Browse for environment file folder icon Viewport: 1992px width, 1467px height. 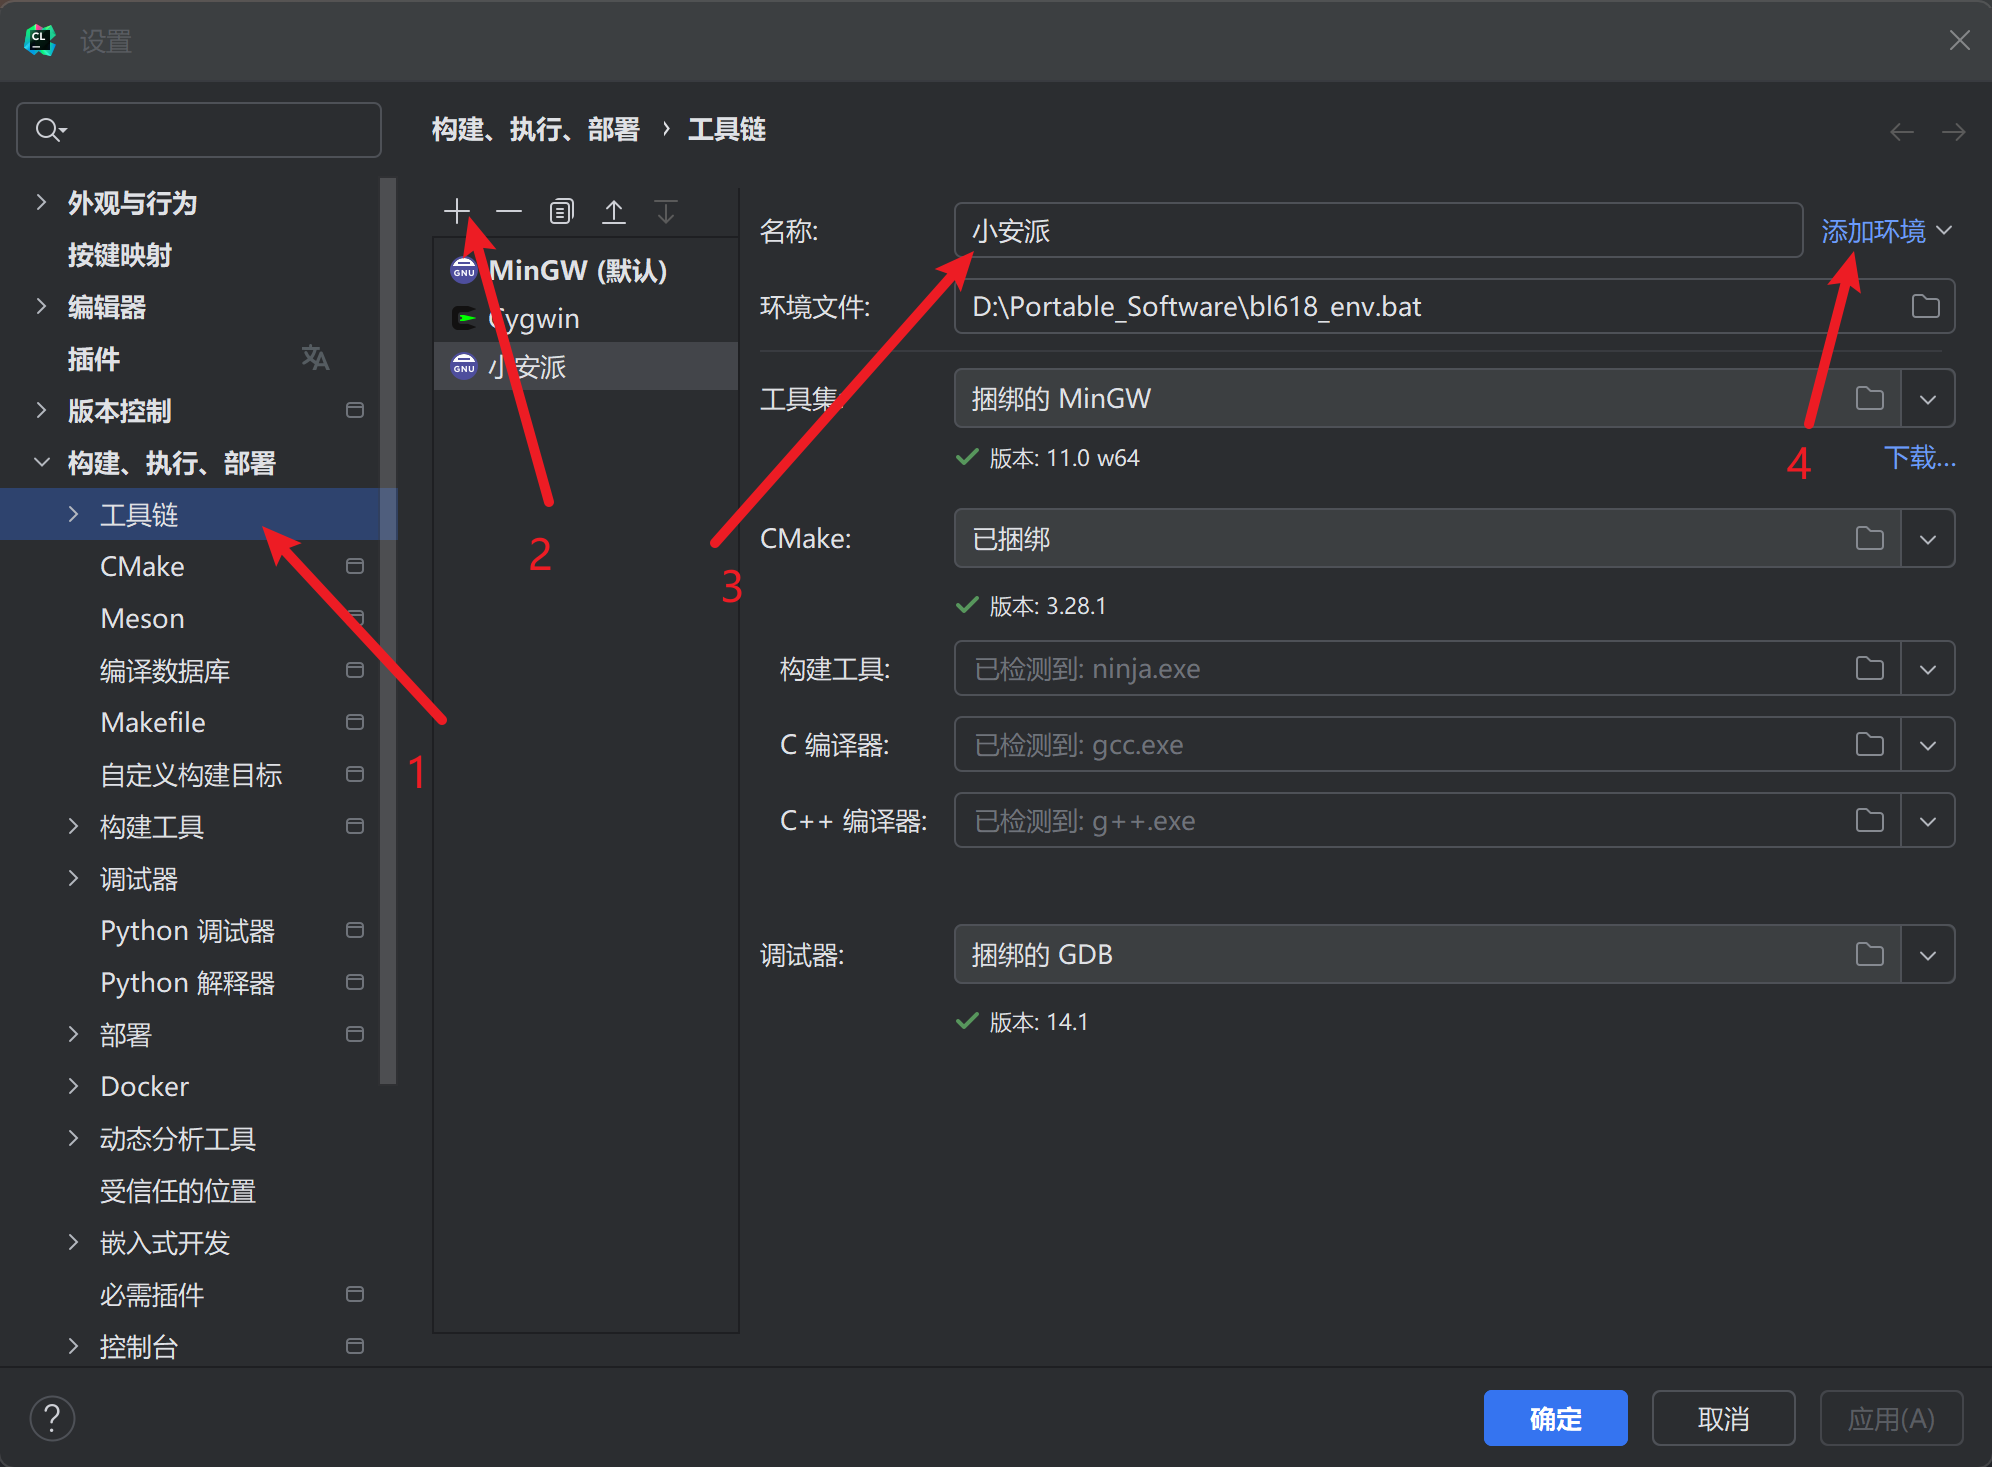(x=1925, y=306)
